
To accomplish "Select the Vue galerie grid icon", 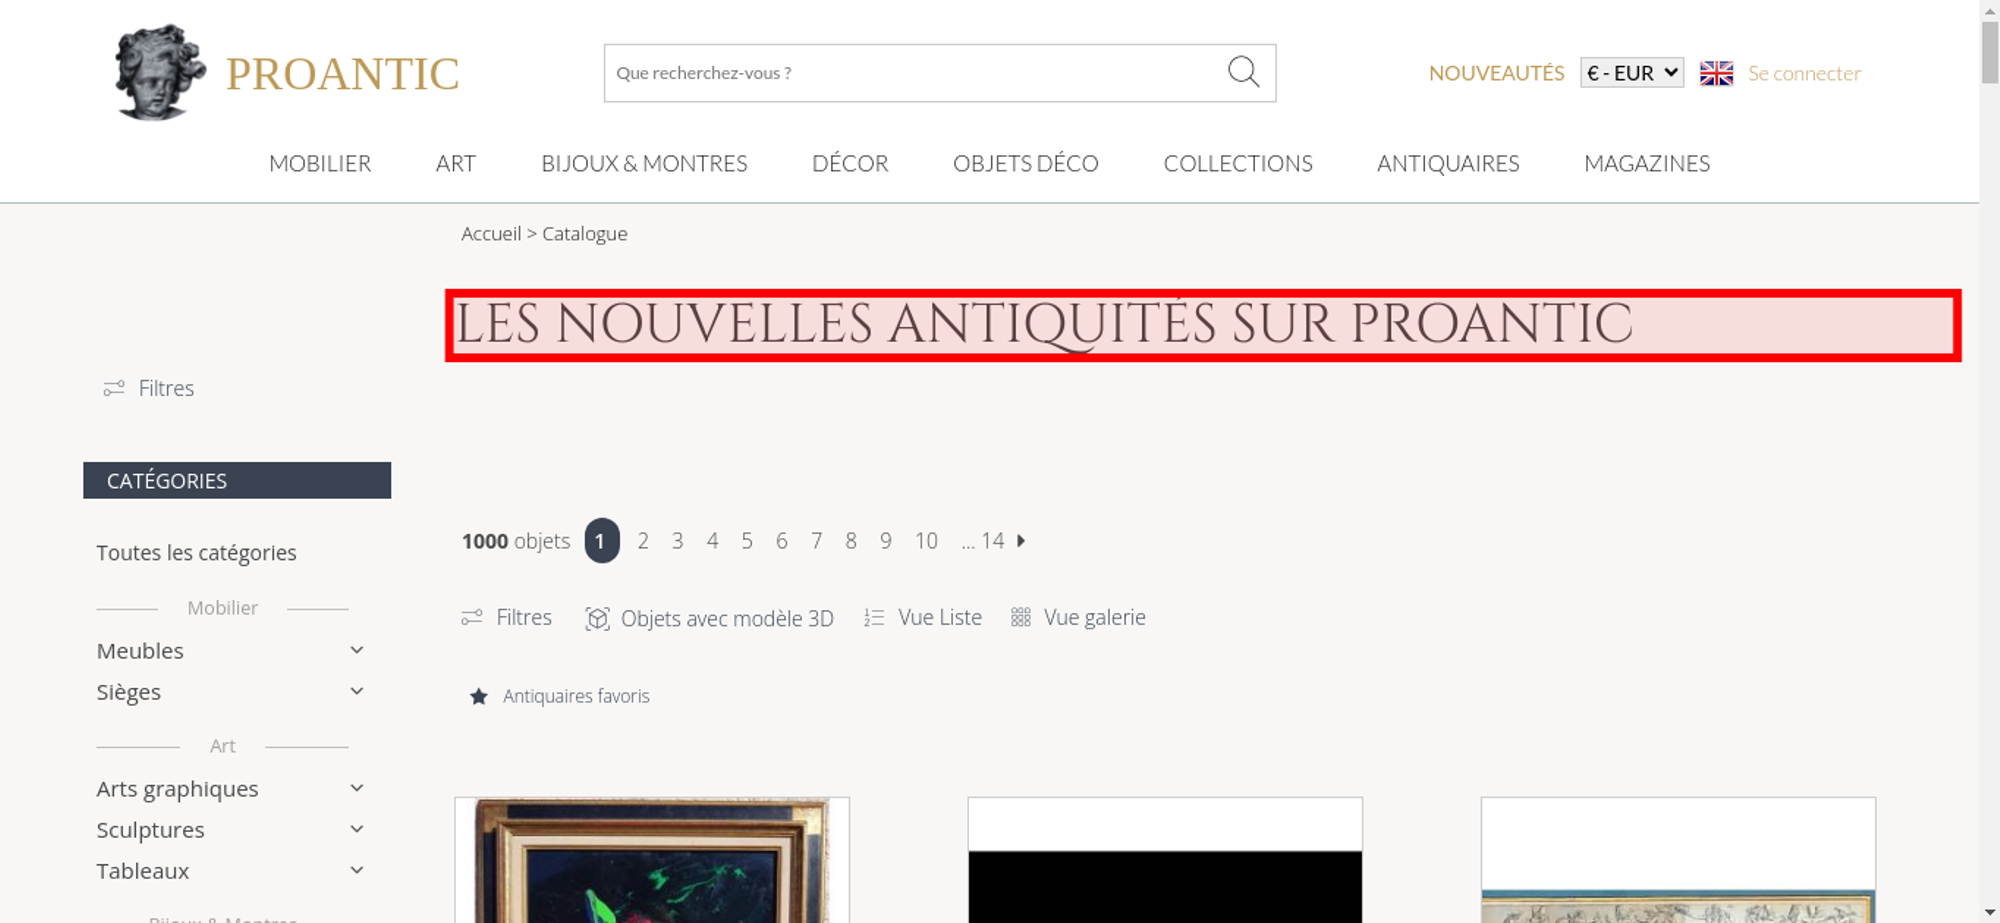I will coord(1020,618).
